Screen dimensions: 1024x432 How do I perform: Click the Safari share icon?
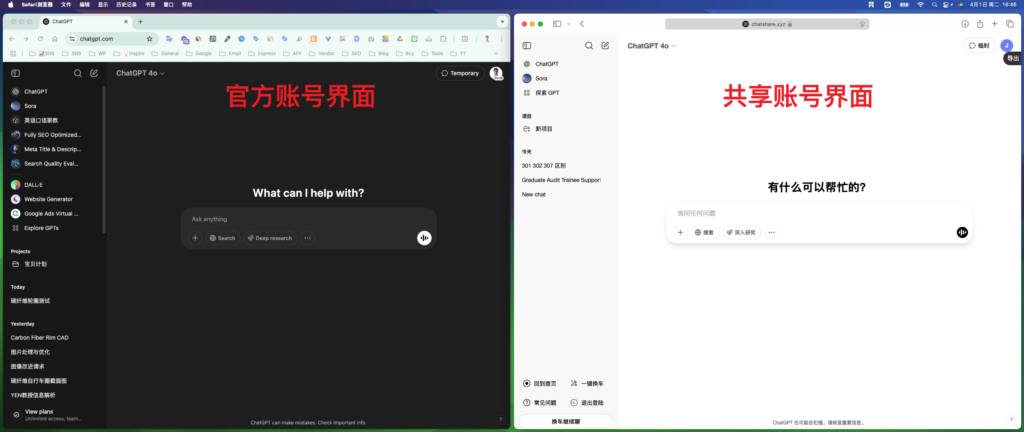(x=980, y=23)
